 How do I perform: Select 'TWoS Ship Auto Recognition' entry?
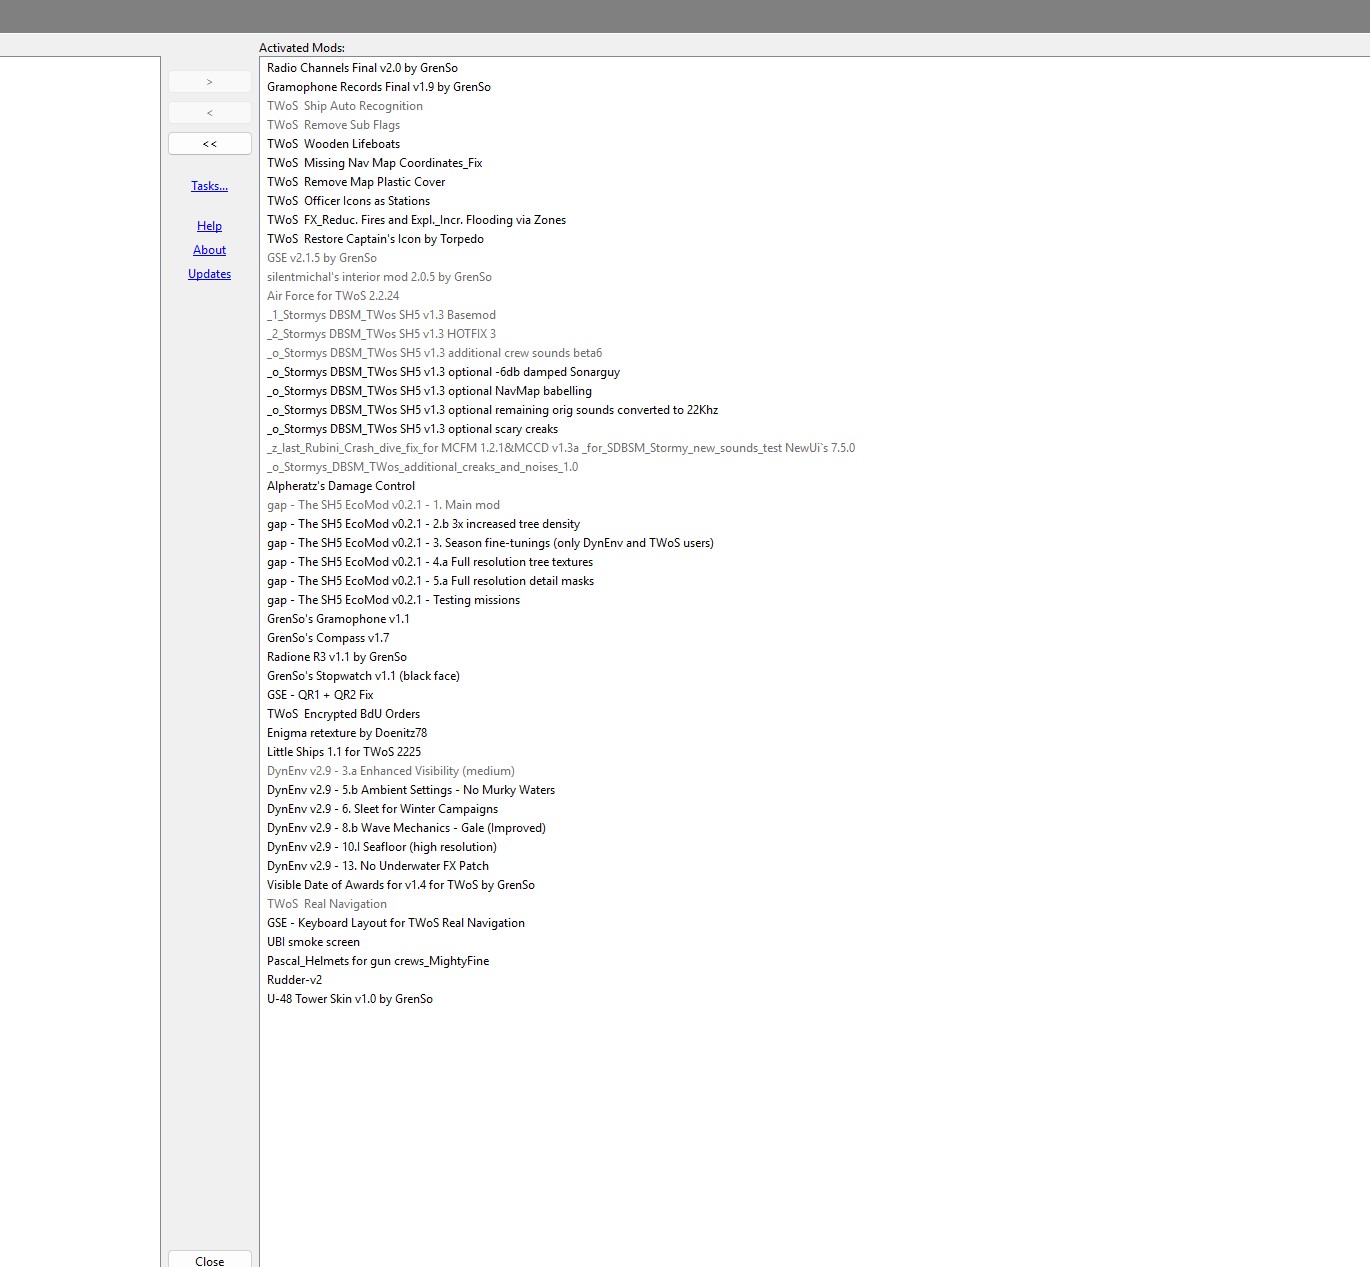click(345, 106)
